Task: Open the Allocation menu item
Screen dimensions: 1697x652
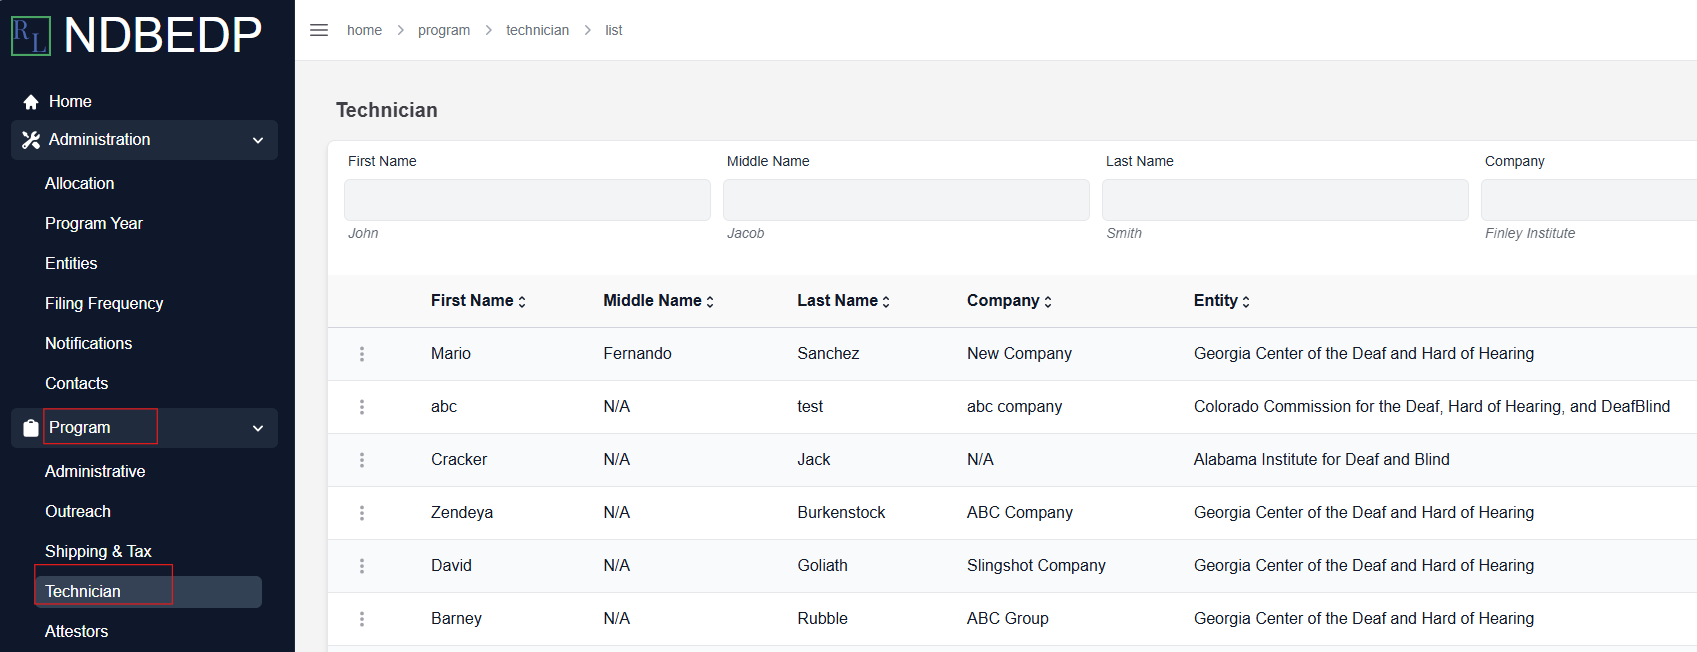Action: tap(80, 183)
